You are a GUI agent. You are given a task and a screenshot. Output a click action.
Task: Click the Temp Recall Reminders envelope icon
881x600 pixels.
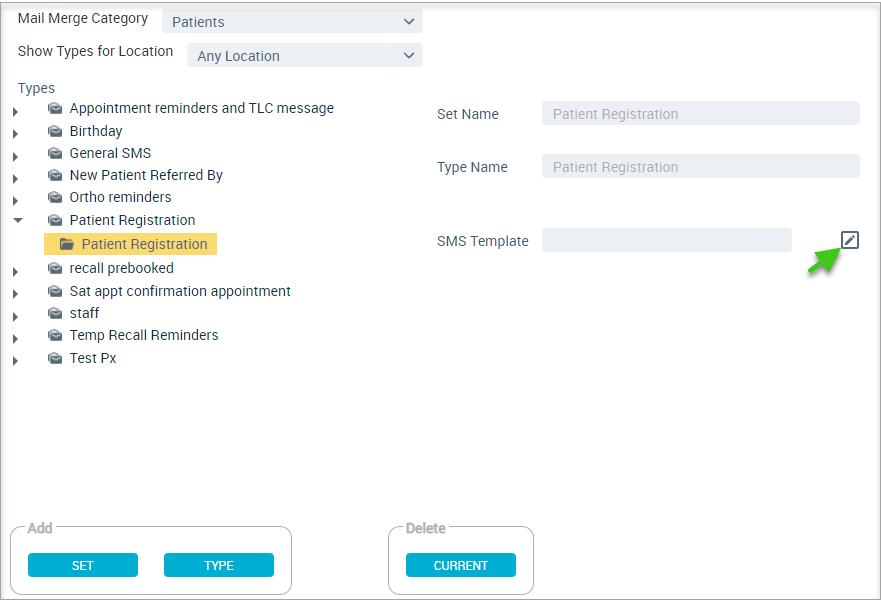55,335
